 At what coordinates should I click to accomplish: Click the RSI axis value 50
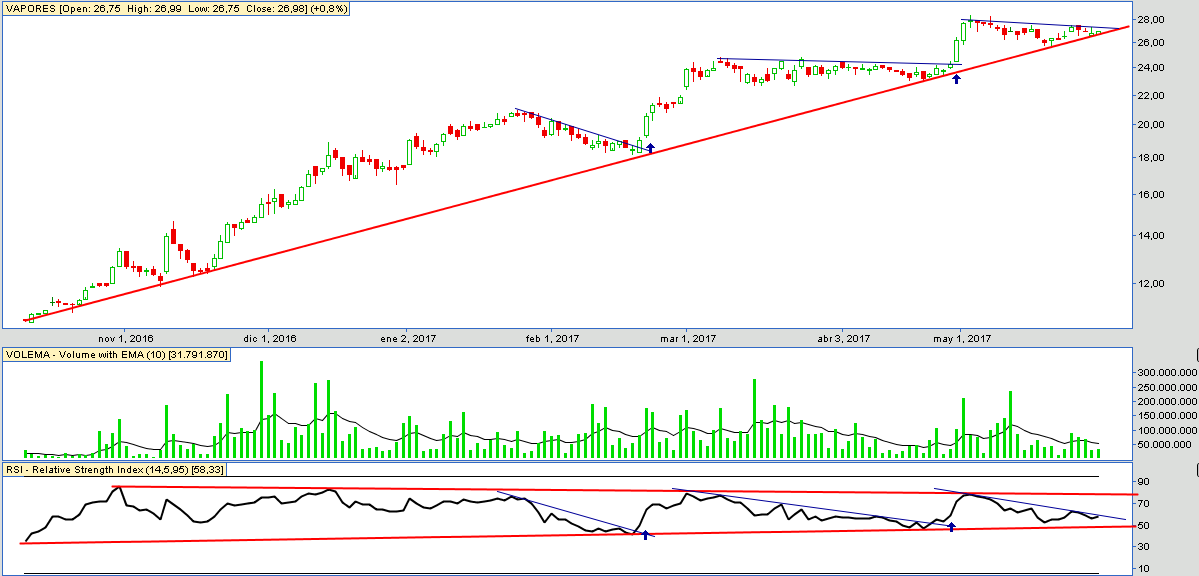1145,526
